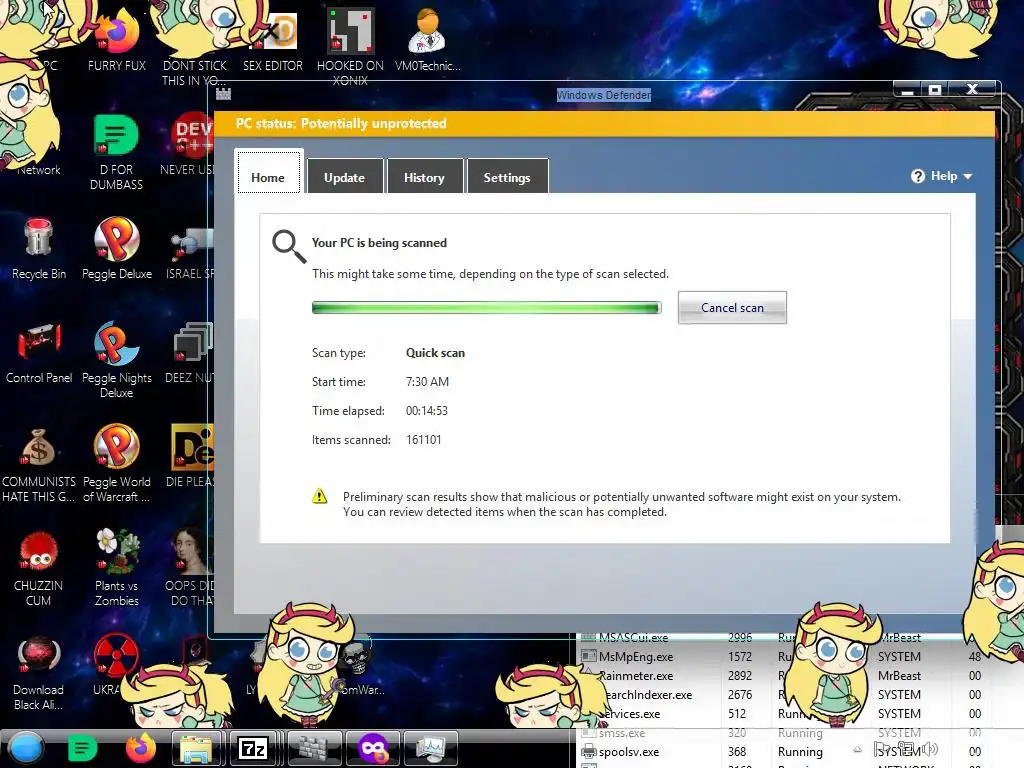
Task: Select MsMpEng.exe row in Task Manager
Action: coord(782,656)
